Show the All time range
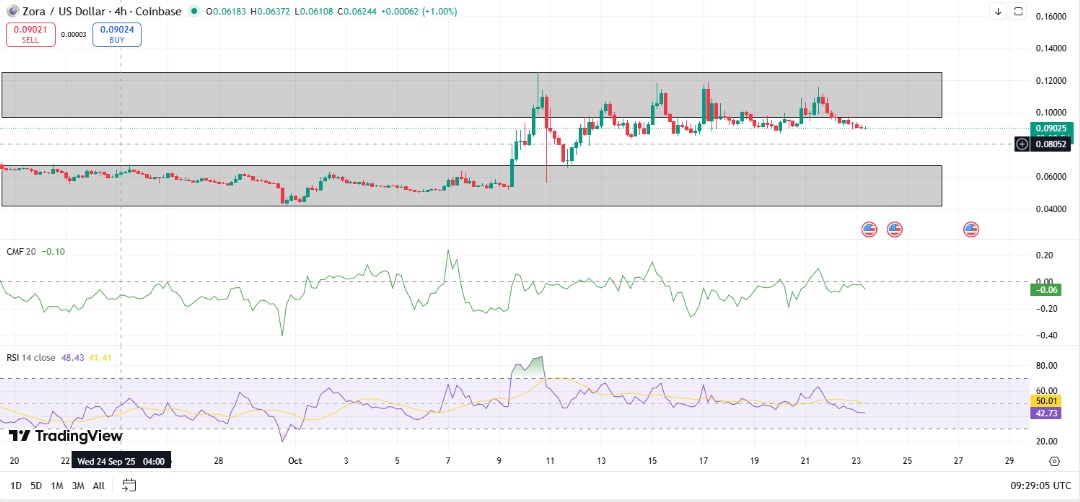Screen dimensions: 1080x502 98,485
